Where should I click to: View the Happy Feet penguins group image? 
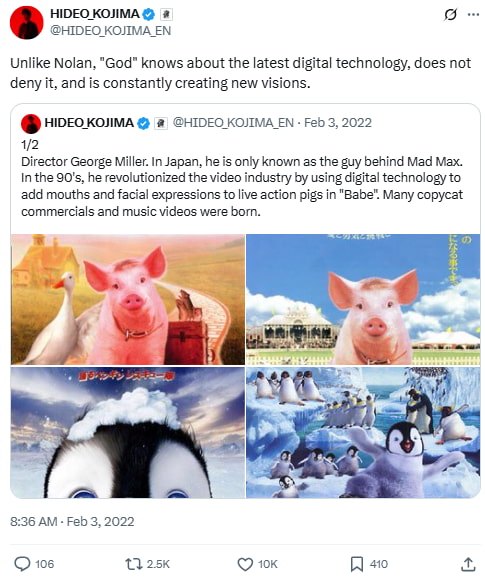(x=363, y=432)
